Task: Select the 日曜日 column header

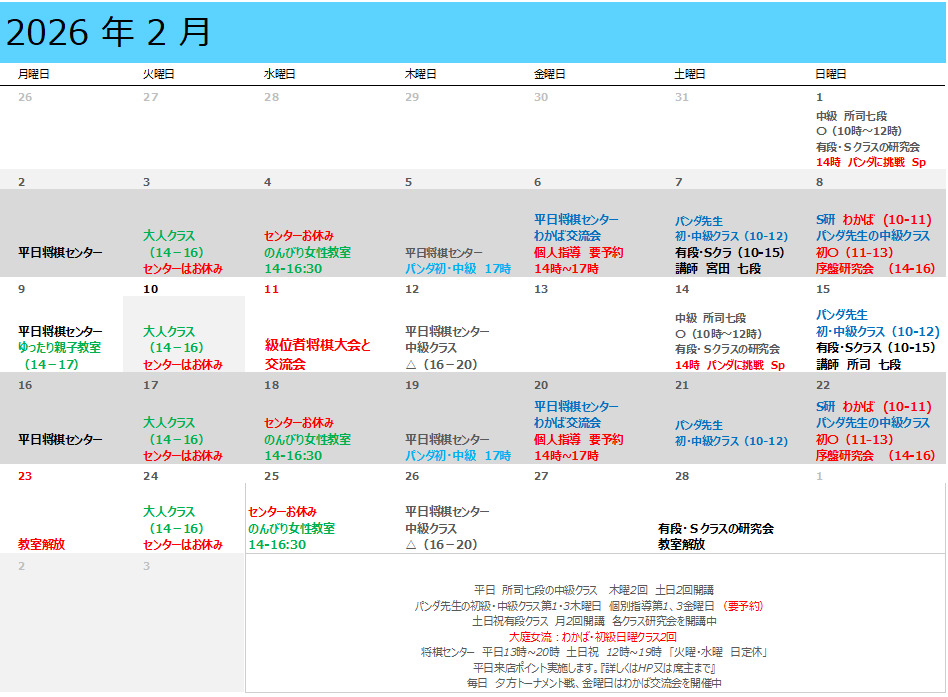Action: click(x=830, y=74)
